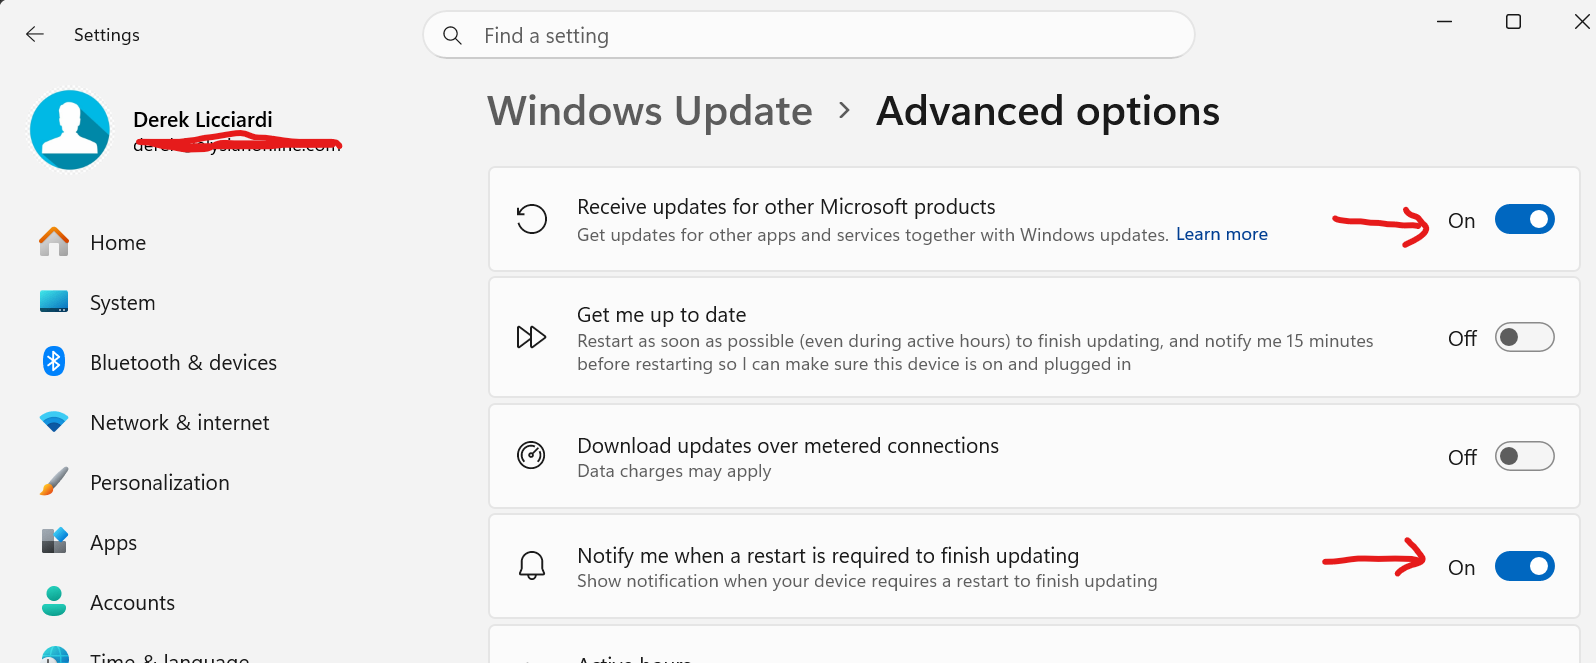1596x663 pixels.
Task: Click the Network wifi icon
Action: 54,422
